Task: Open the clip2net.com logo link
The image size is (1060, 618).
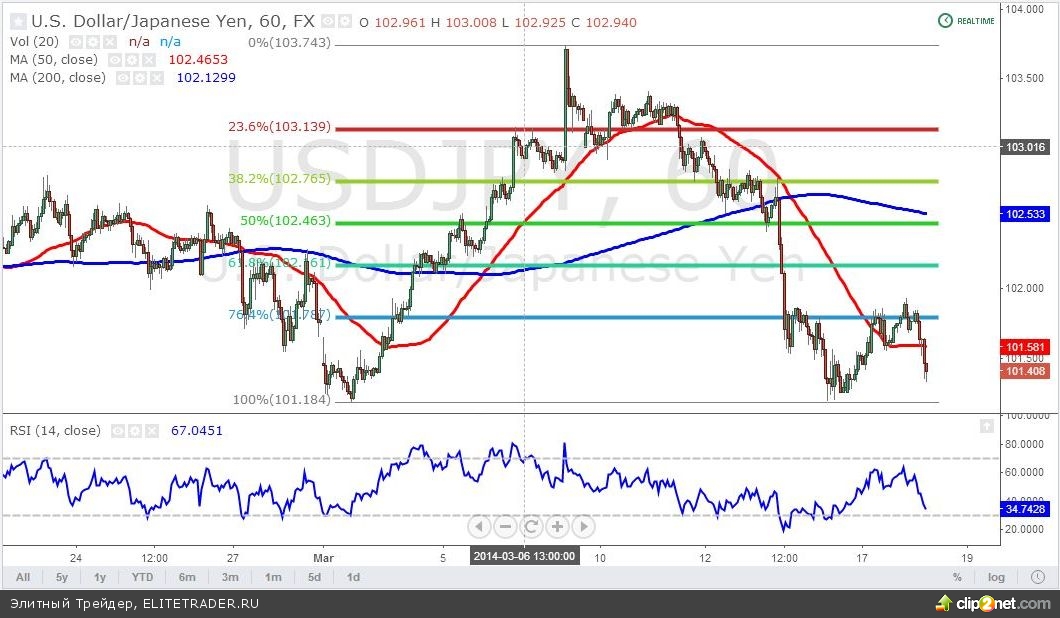Action: [x=992, y=602]
